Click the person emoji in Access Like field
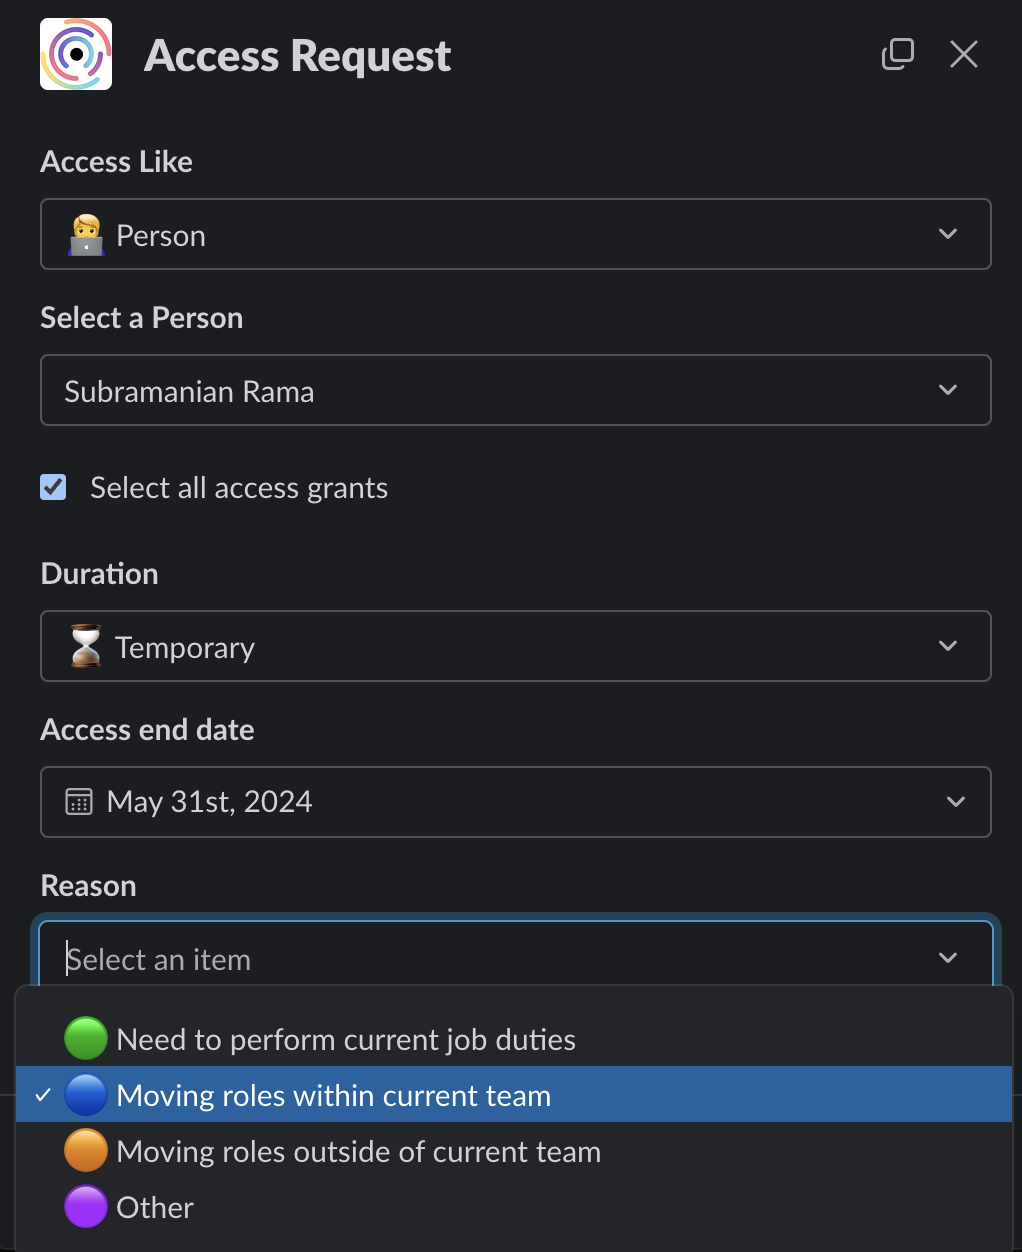1022x1252 pixels. (86, 235)
